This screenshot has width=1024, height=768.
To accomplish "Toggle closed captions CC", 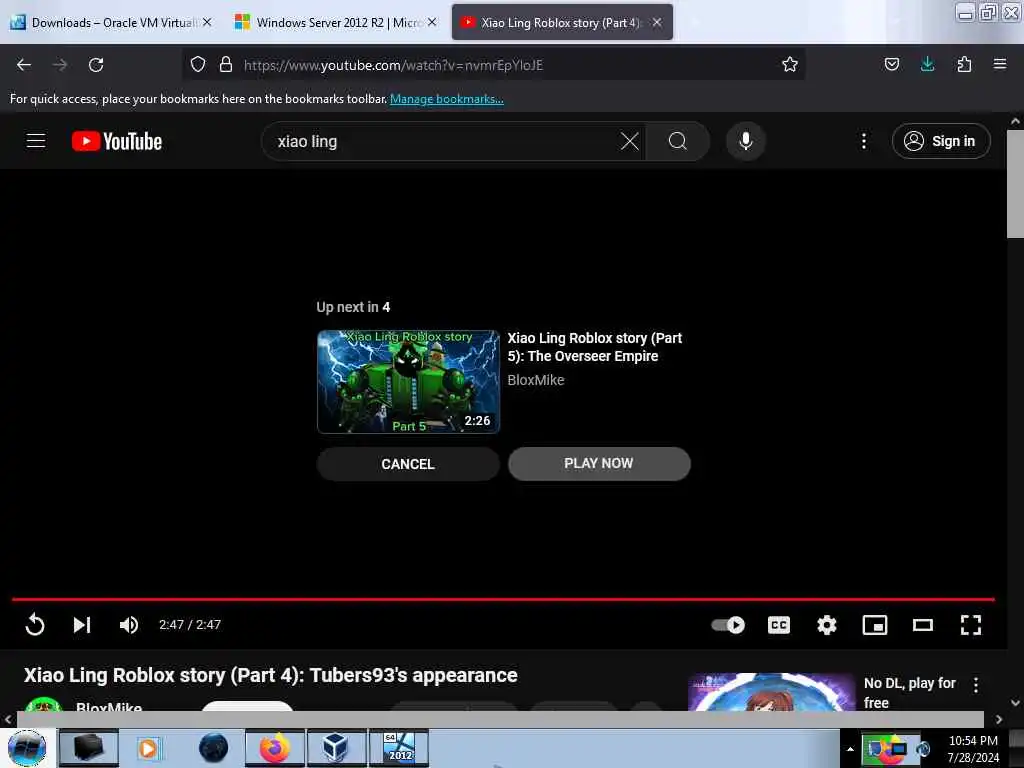I will tap(778, 625).
